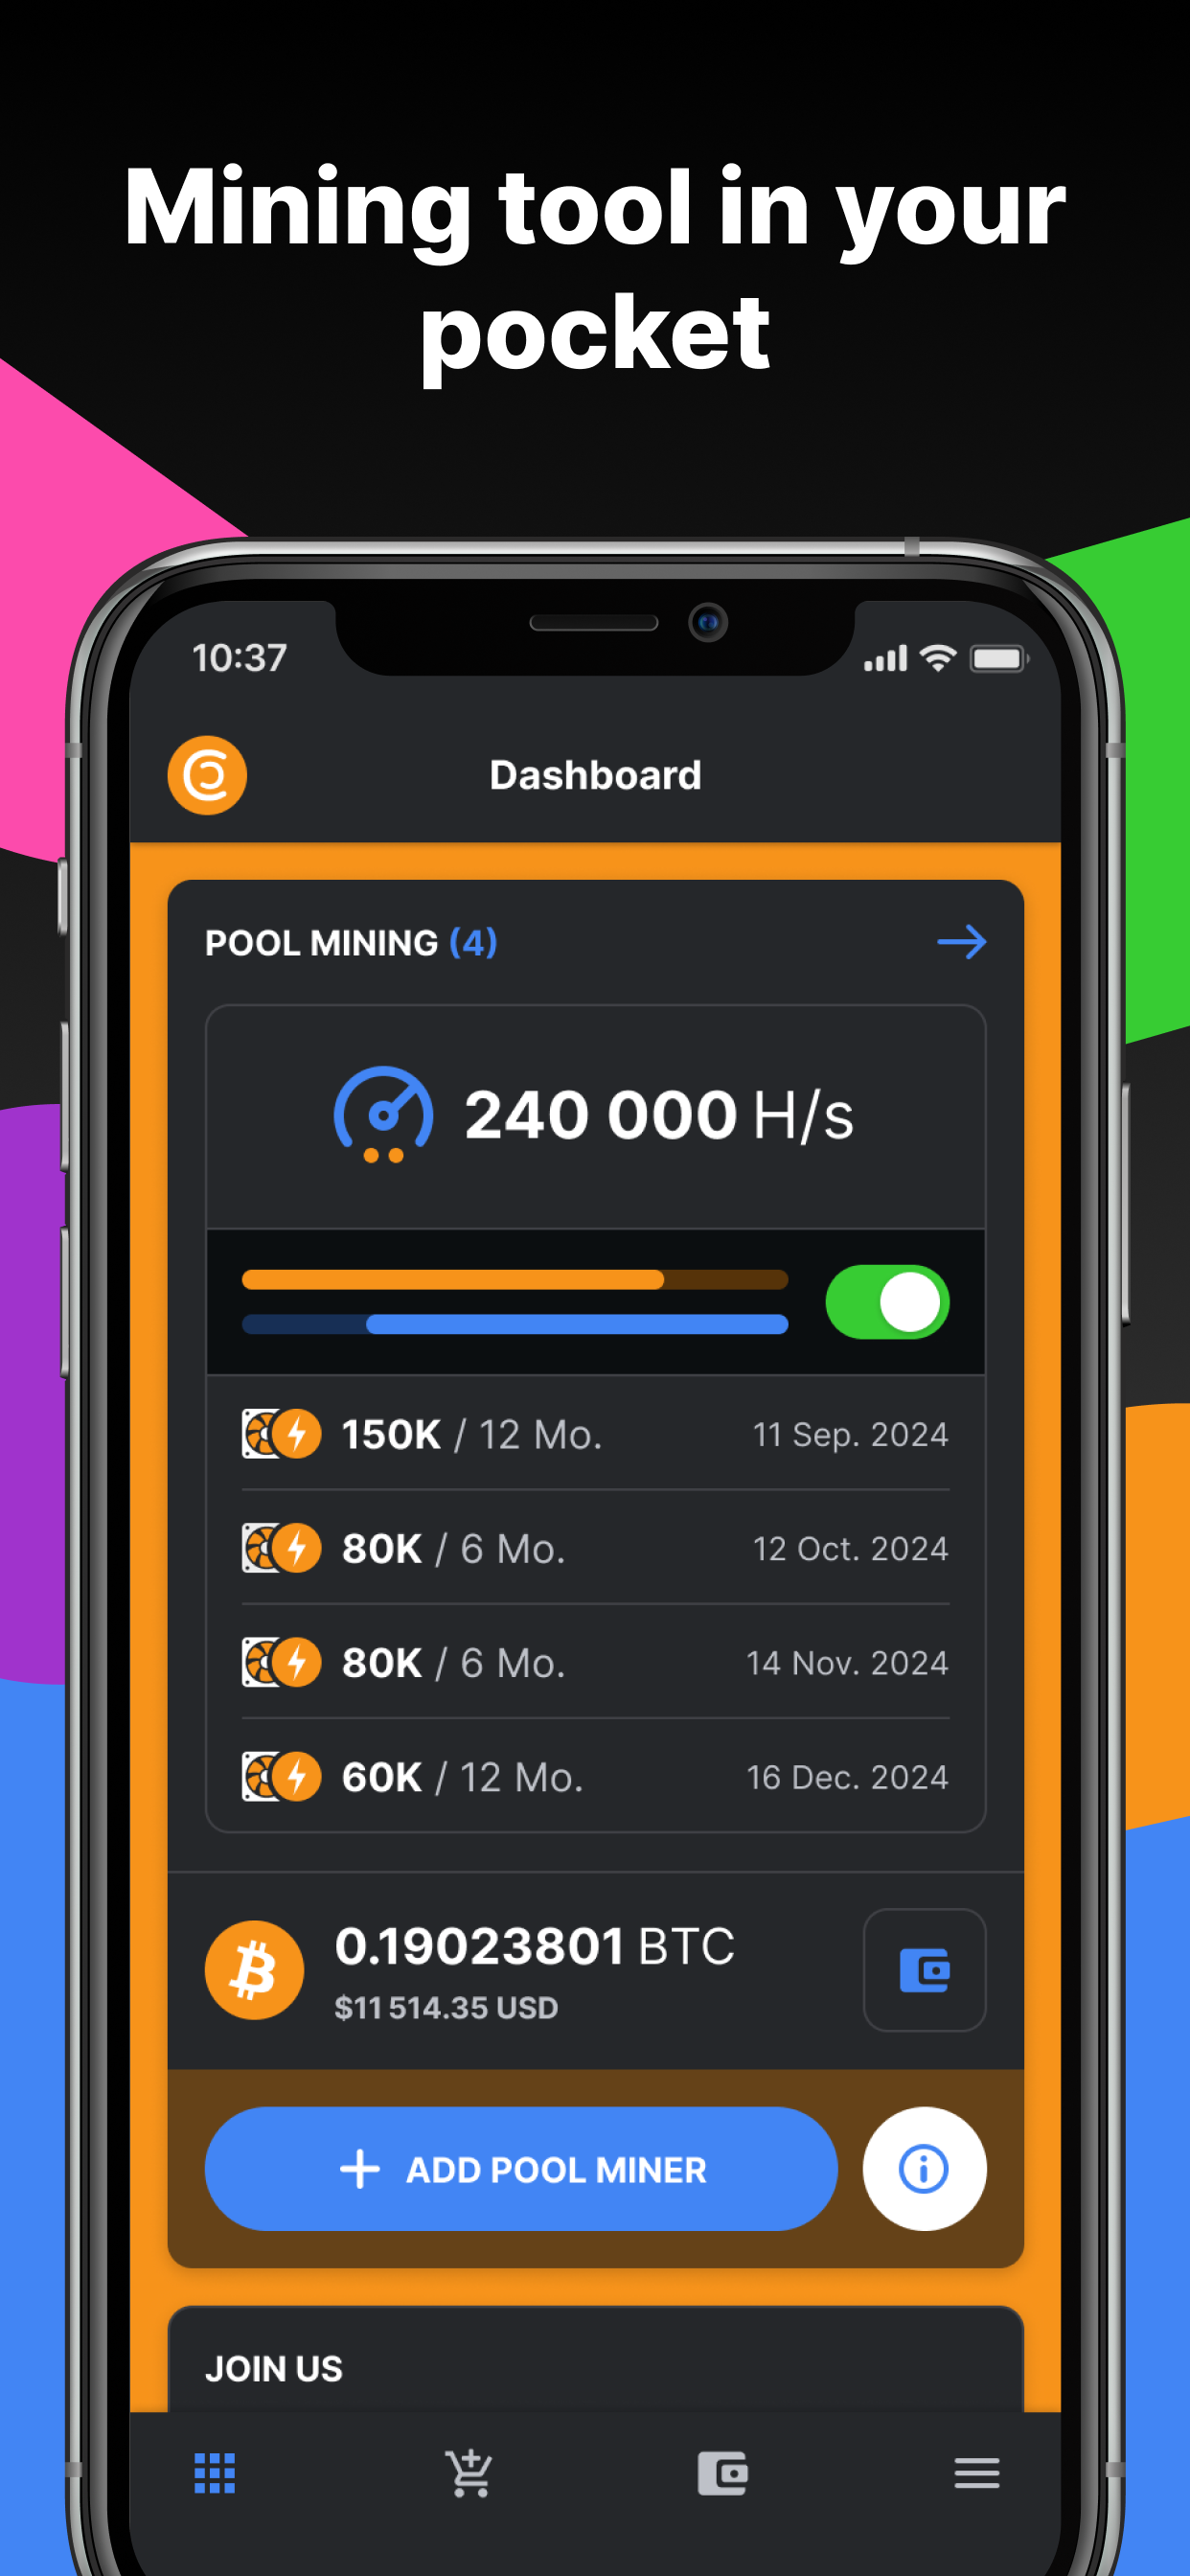This screenshot has width=1190, height=2576.
Task: Tap the miner icon beside 150K
Action: [281, 1434]
